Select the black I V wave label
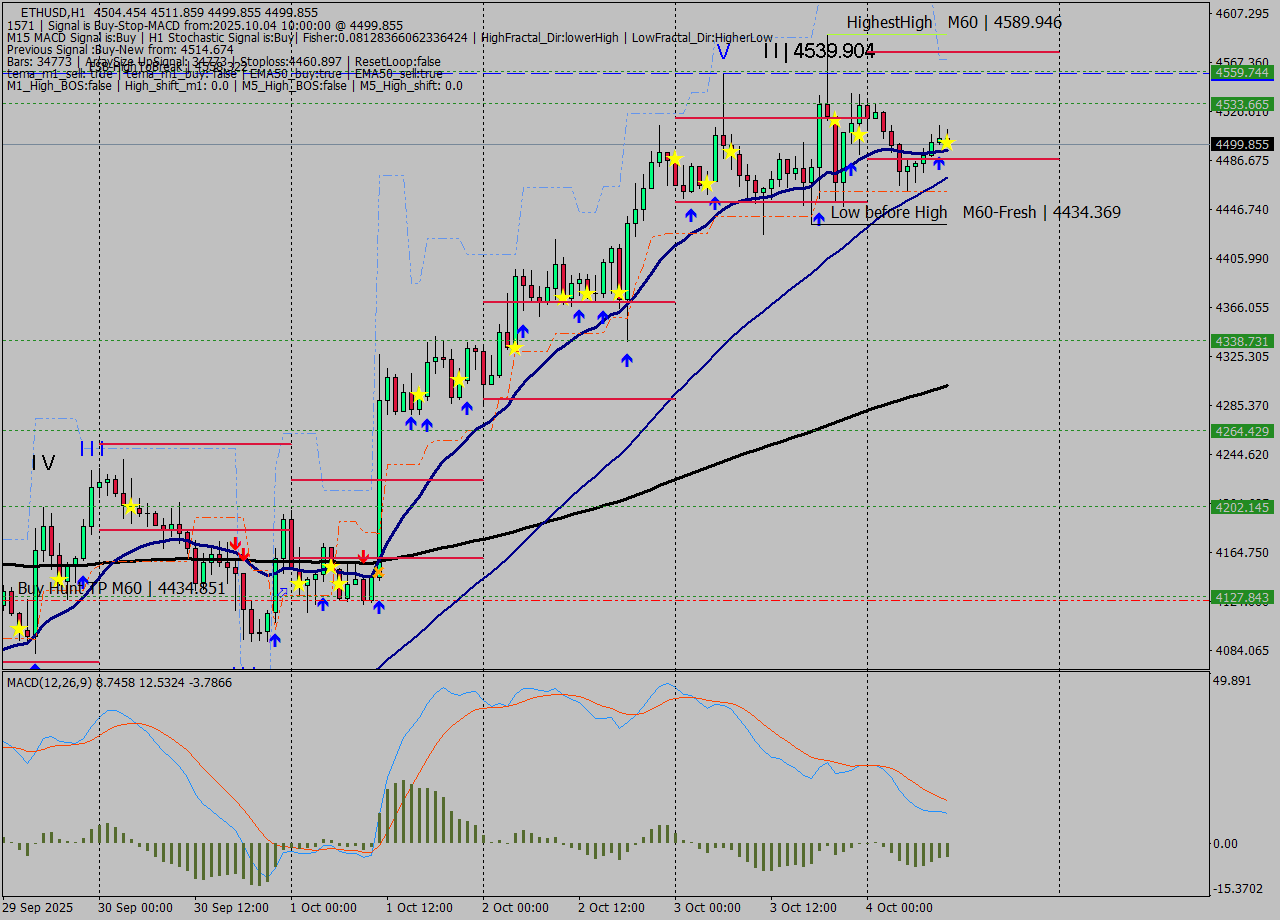Viewport: 1280px width, 920px height. pyautogui.click(x=43, y=462)
